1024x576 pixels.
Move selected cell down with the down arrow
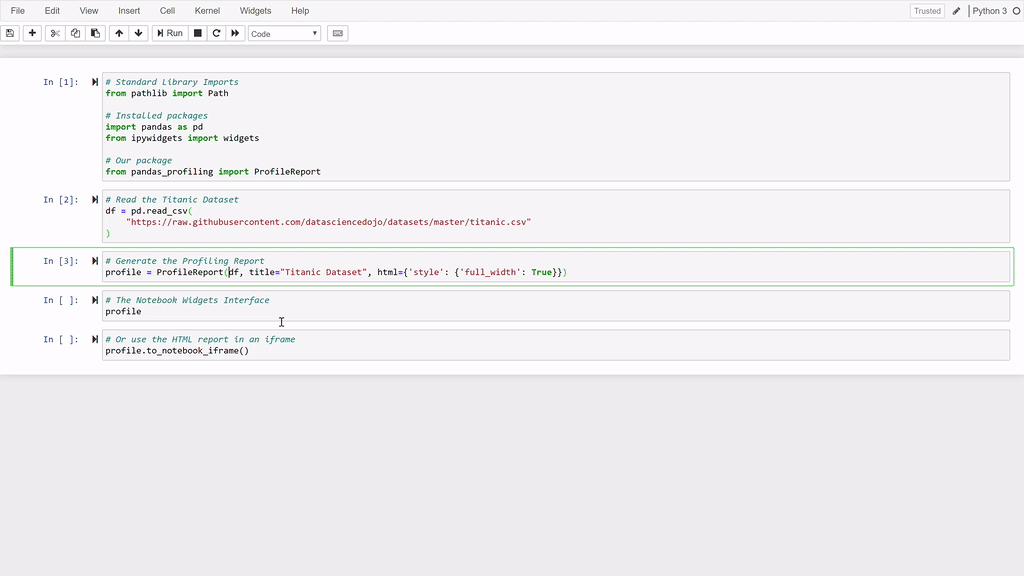tap(137, 33)
